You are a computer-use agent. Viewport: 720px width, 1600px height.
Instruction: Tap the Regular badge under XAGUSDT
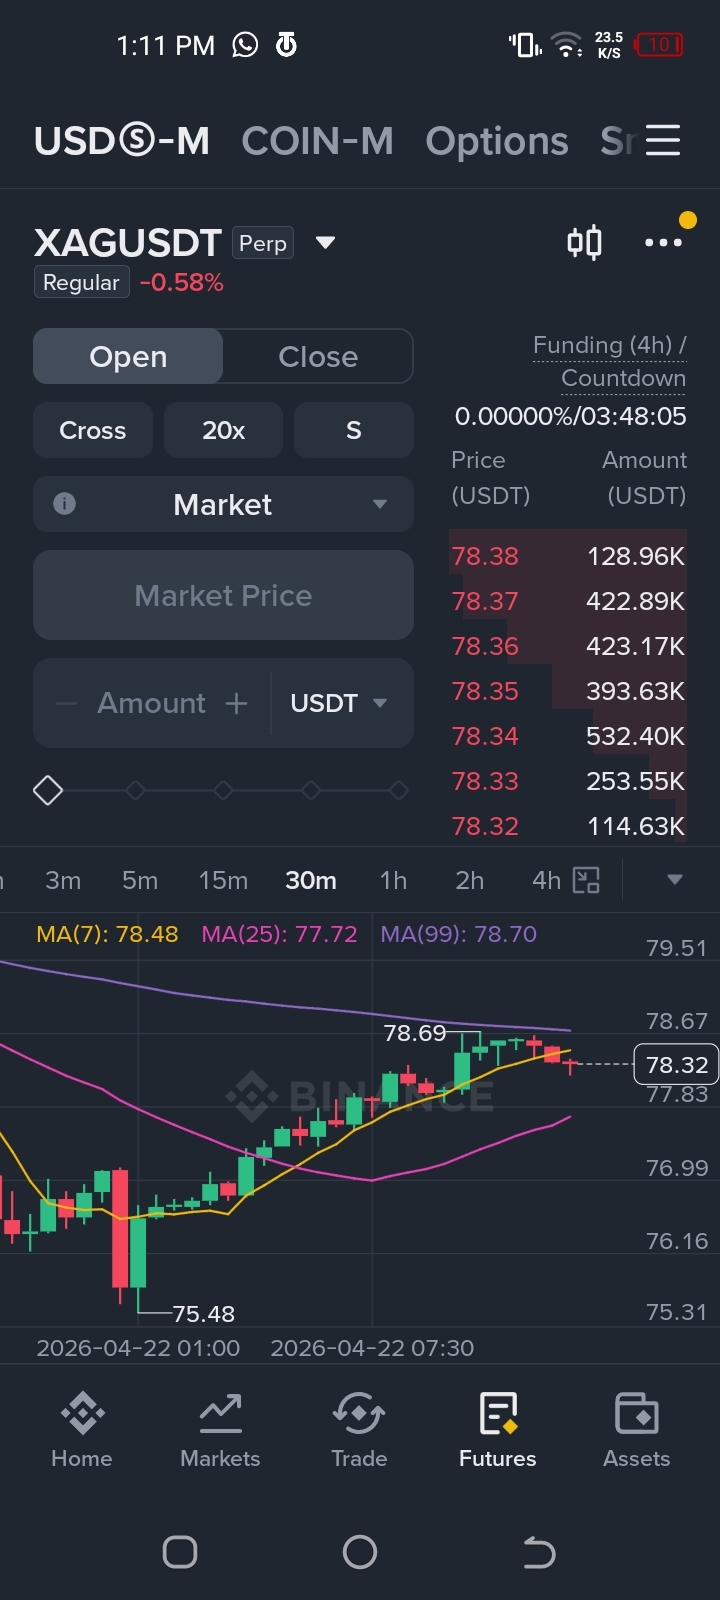81,283
